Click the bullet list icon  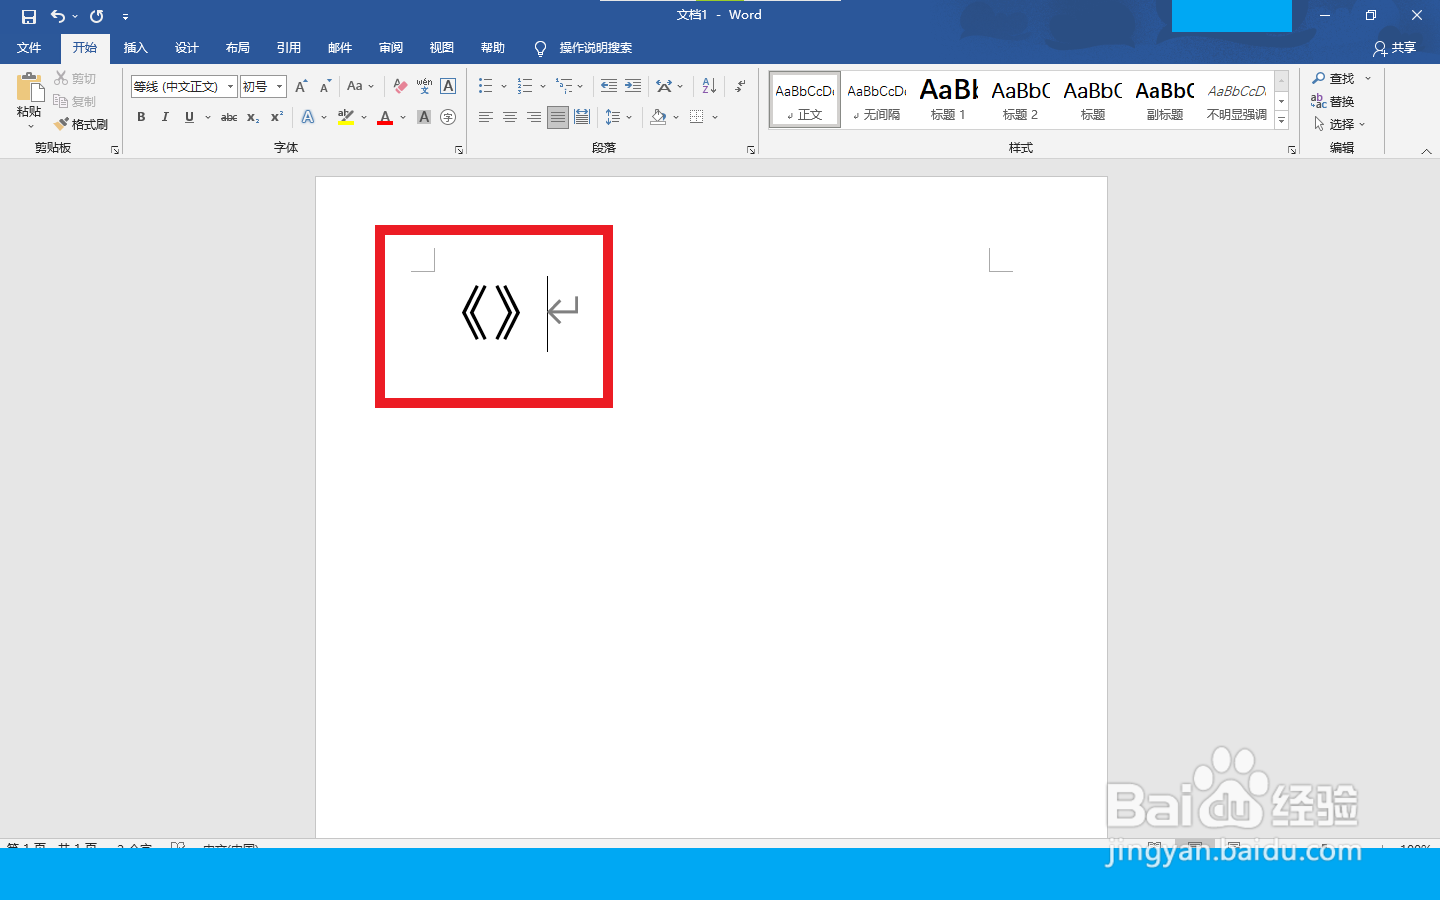(x=485, y=86)
